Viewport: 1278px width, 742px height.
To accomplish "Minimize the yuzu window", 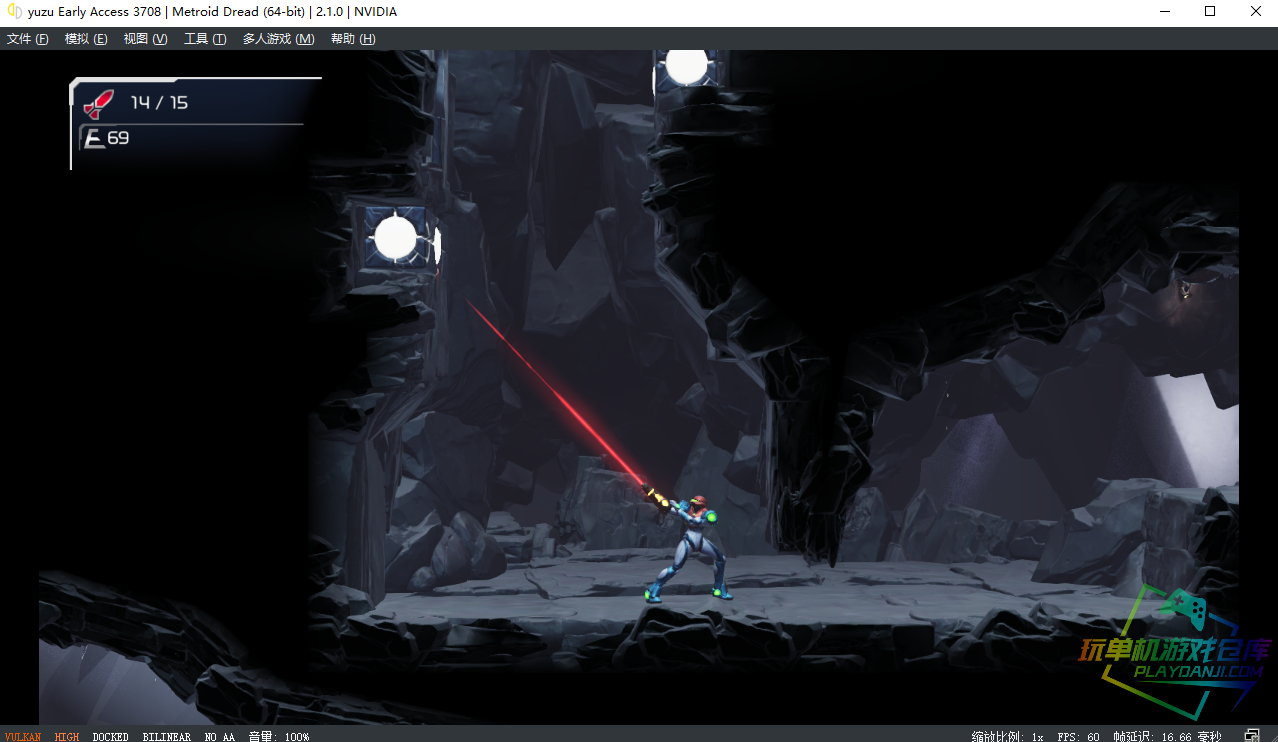I will coord(1164,12).
